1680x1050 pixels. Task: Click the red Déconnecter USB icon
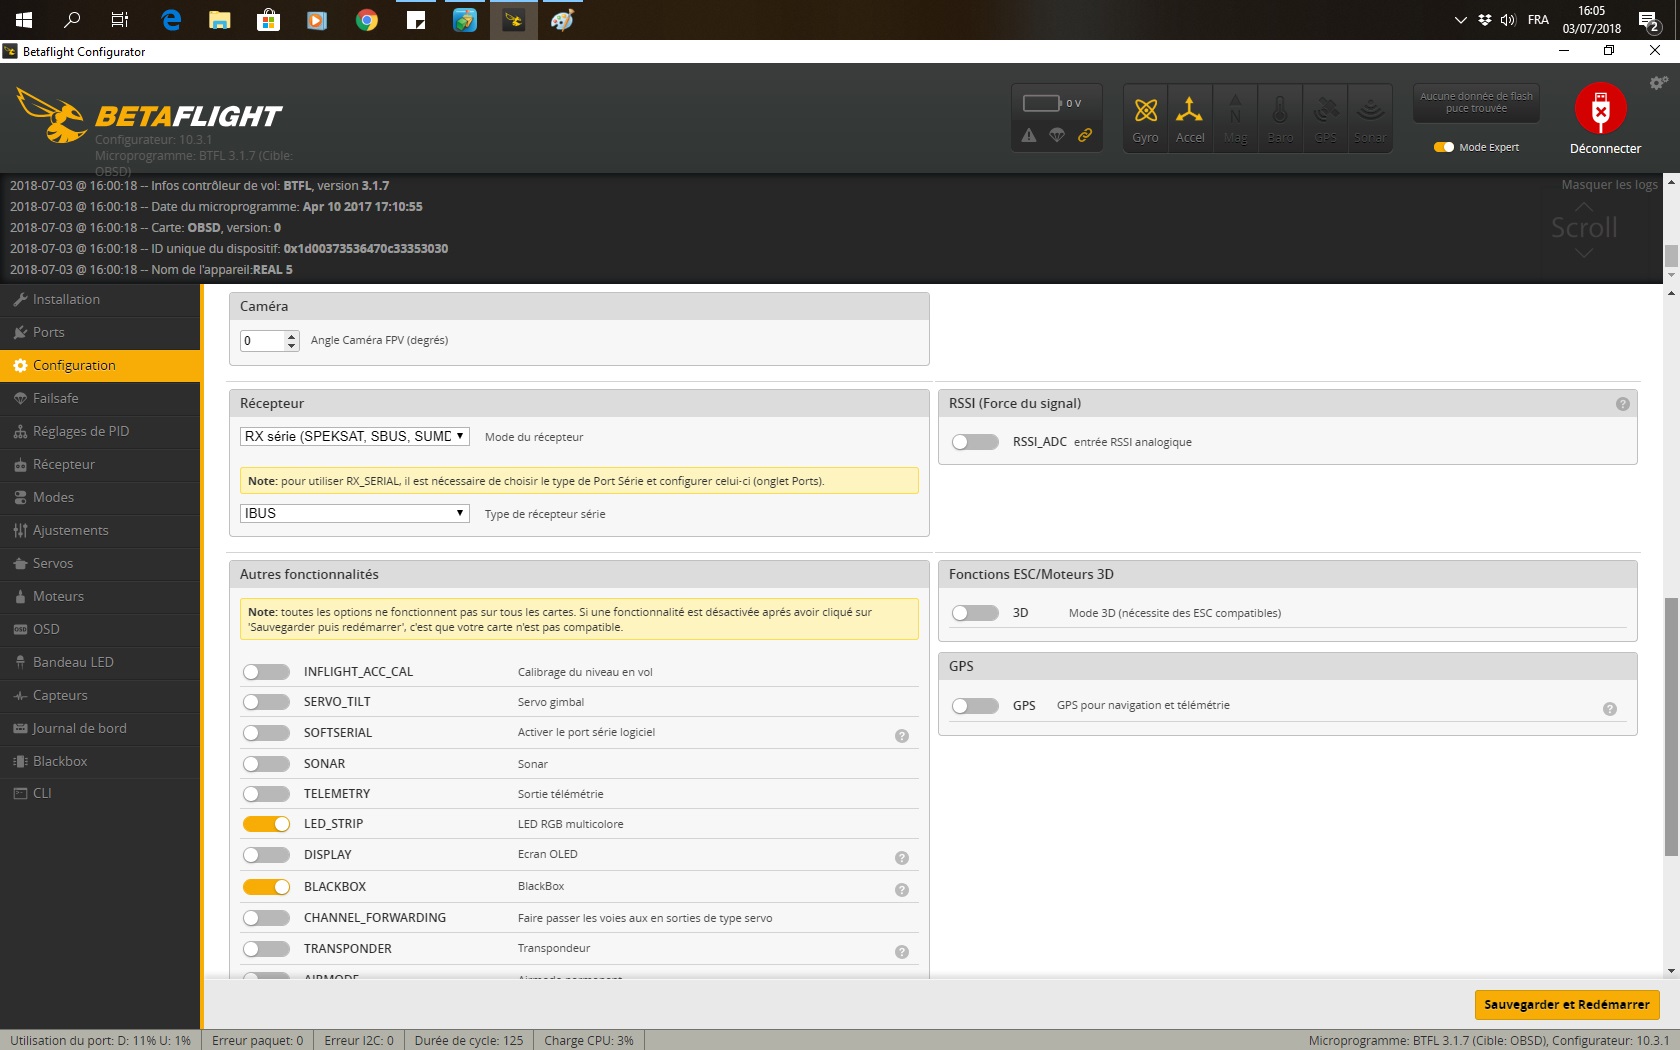click(1601, 108)
